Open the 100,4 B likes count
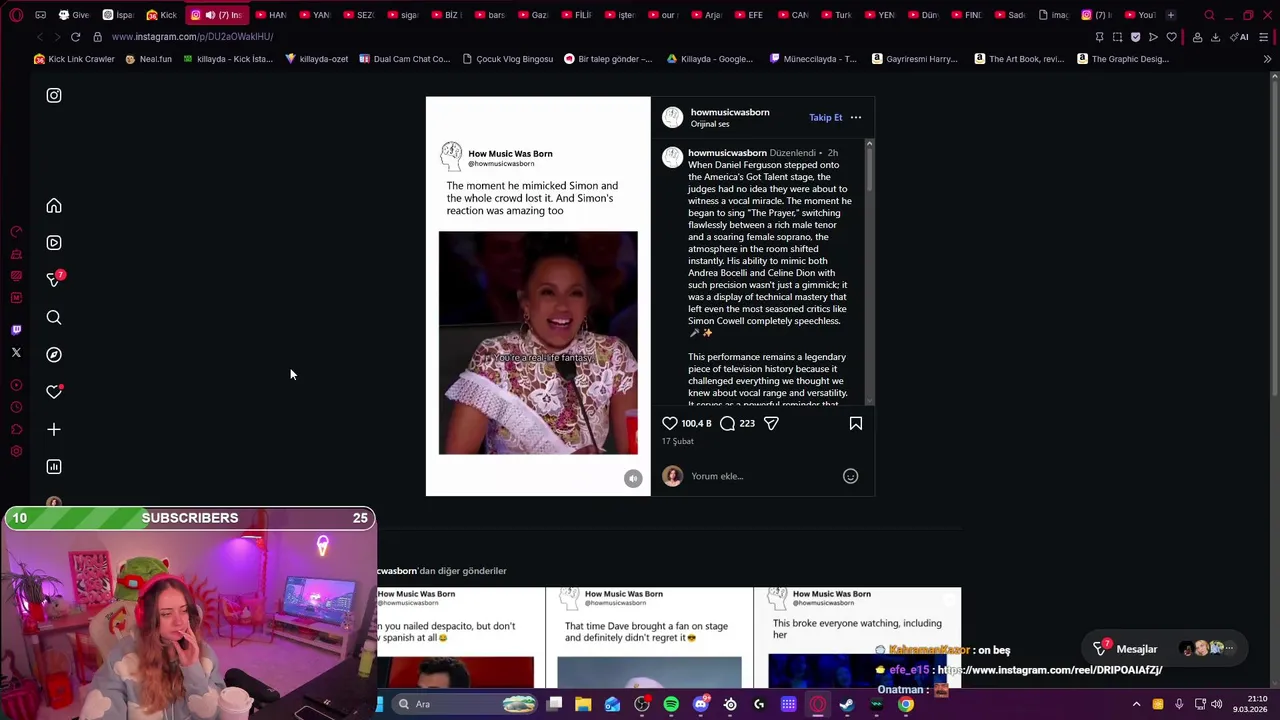This screenshot has width=1280, height=720. [697, 424]
